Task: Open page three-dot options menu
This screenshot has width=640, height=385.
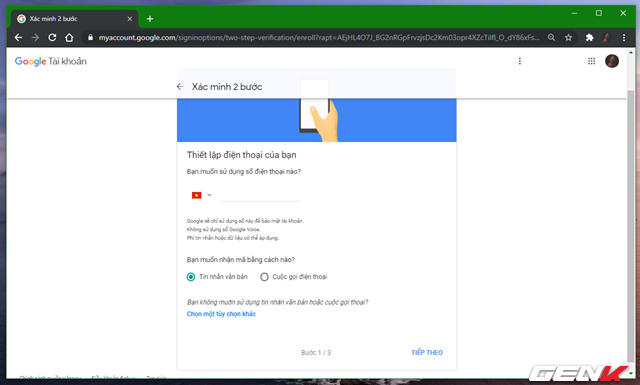Action: tap(520, 61)
